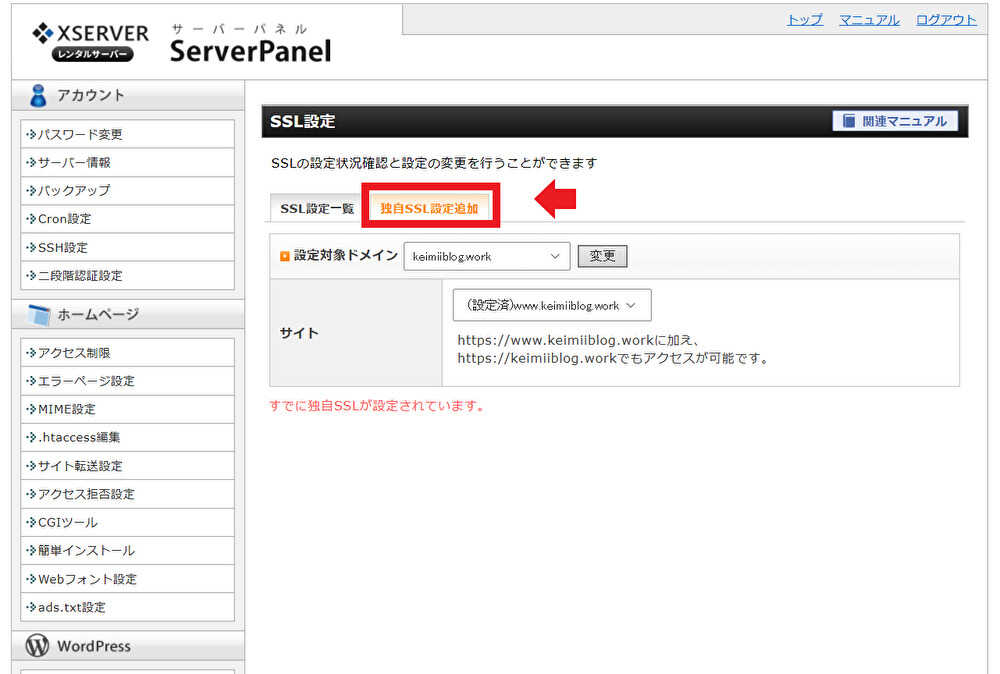Switch to the SSL設定一覧 tab
Image resolution: width=1000 pixels, height=674 pixels.
[x=317, y=208]
